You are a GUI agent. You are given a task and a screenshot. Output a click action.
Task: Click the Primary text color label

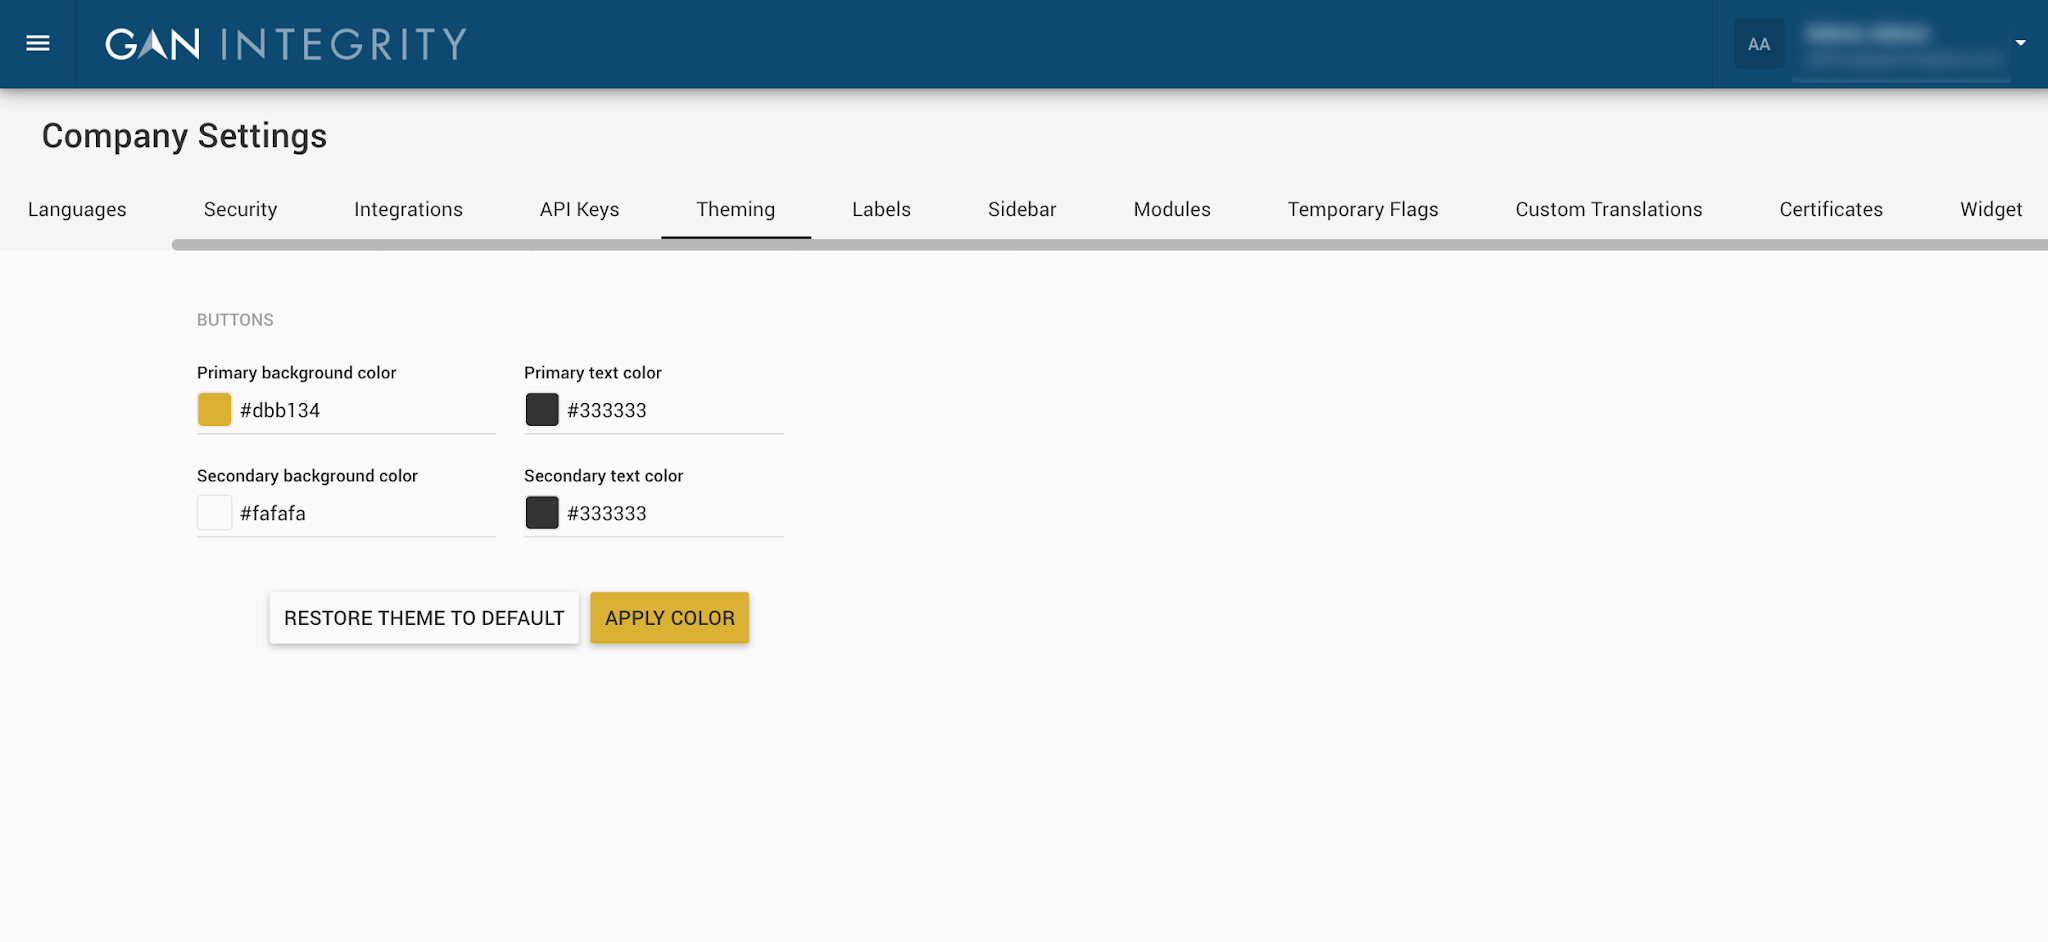click(593, 373)
